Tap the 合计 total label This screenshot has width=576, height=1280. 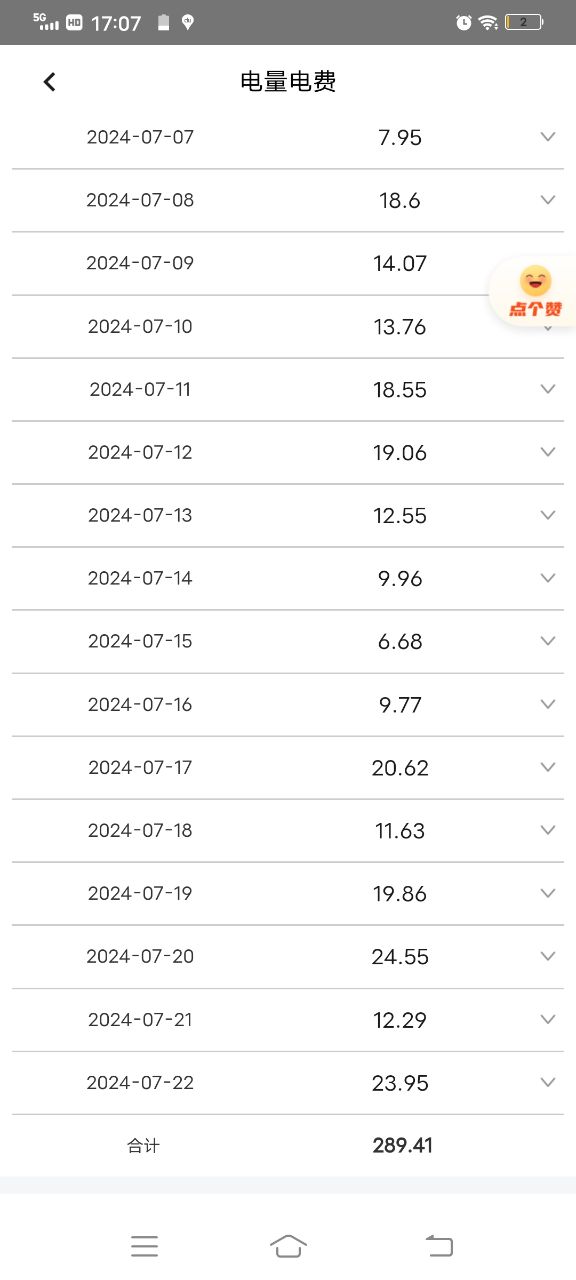pos(143,1146)
